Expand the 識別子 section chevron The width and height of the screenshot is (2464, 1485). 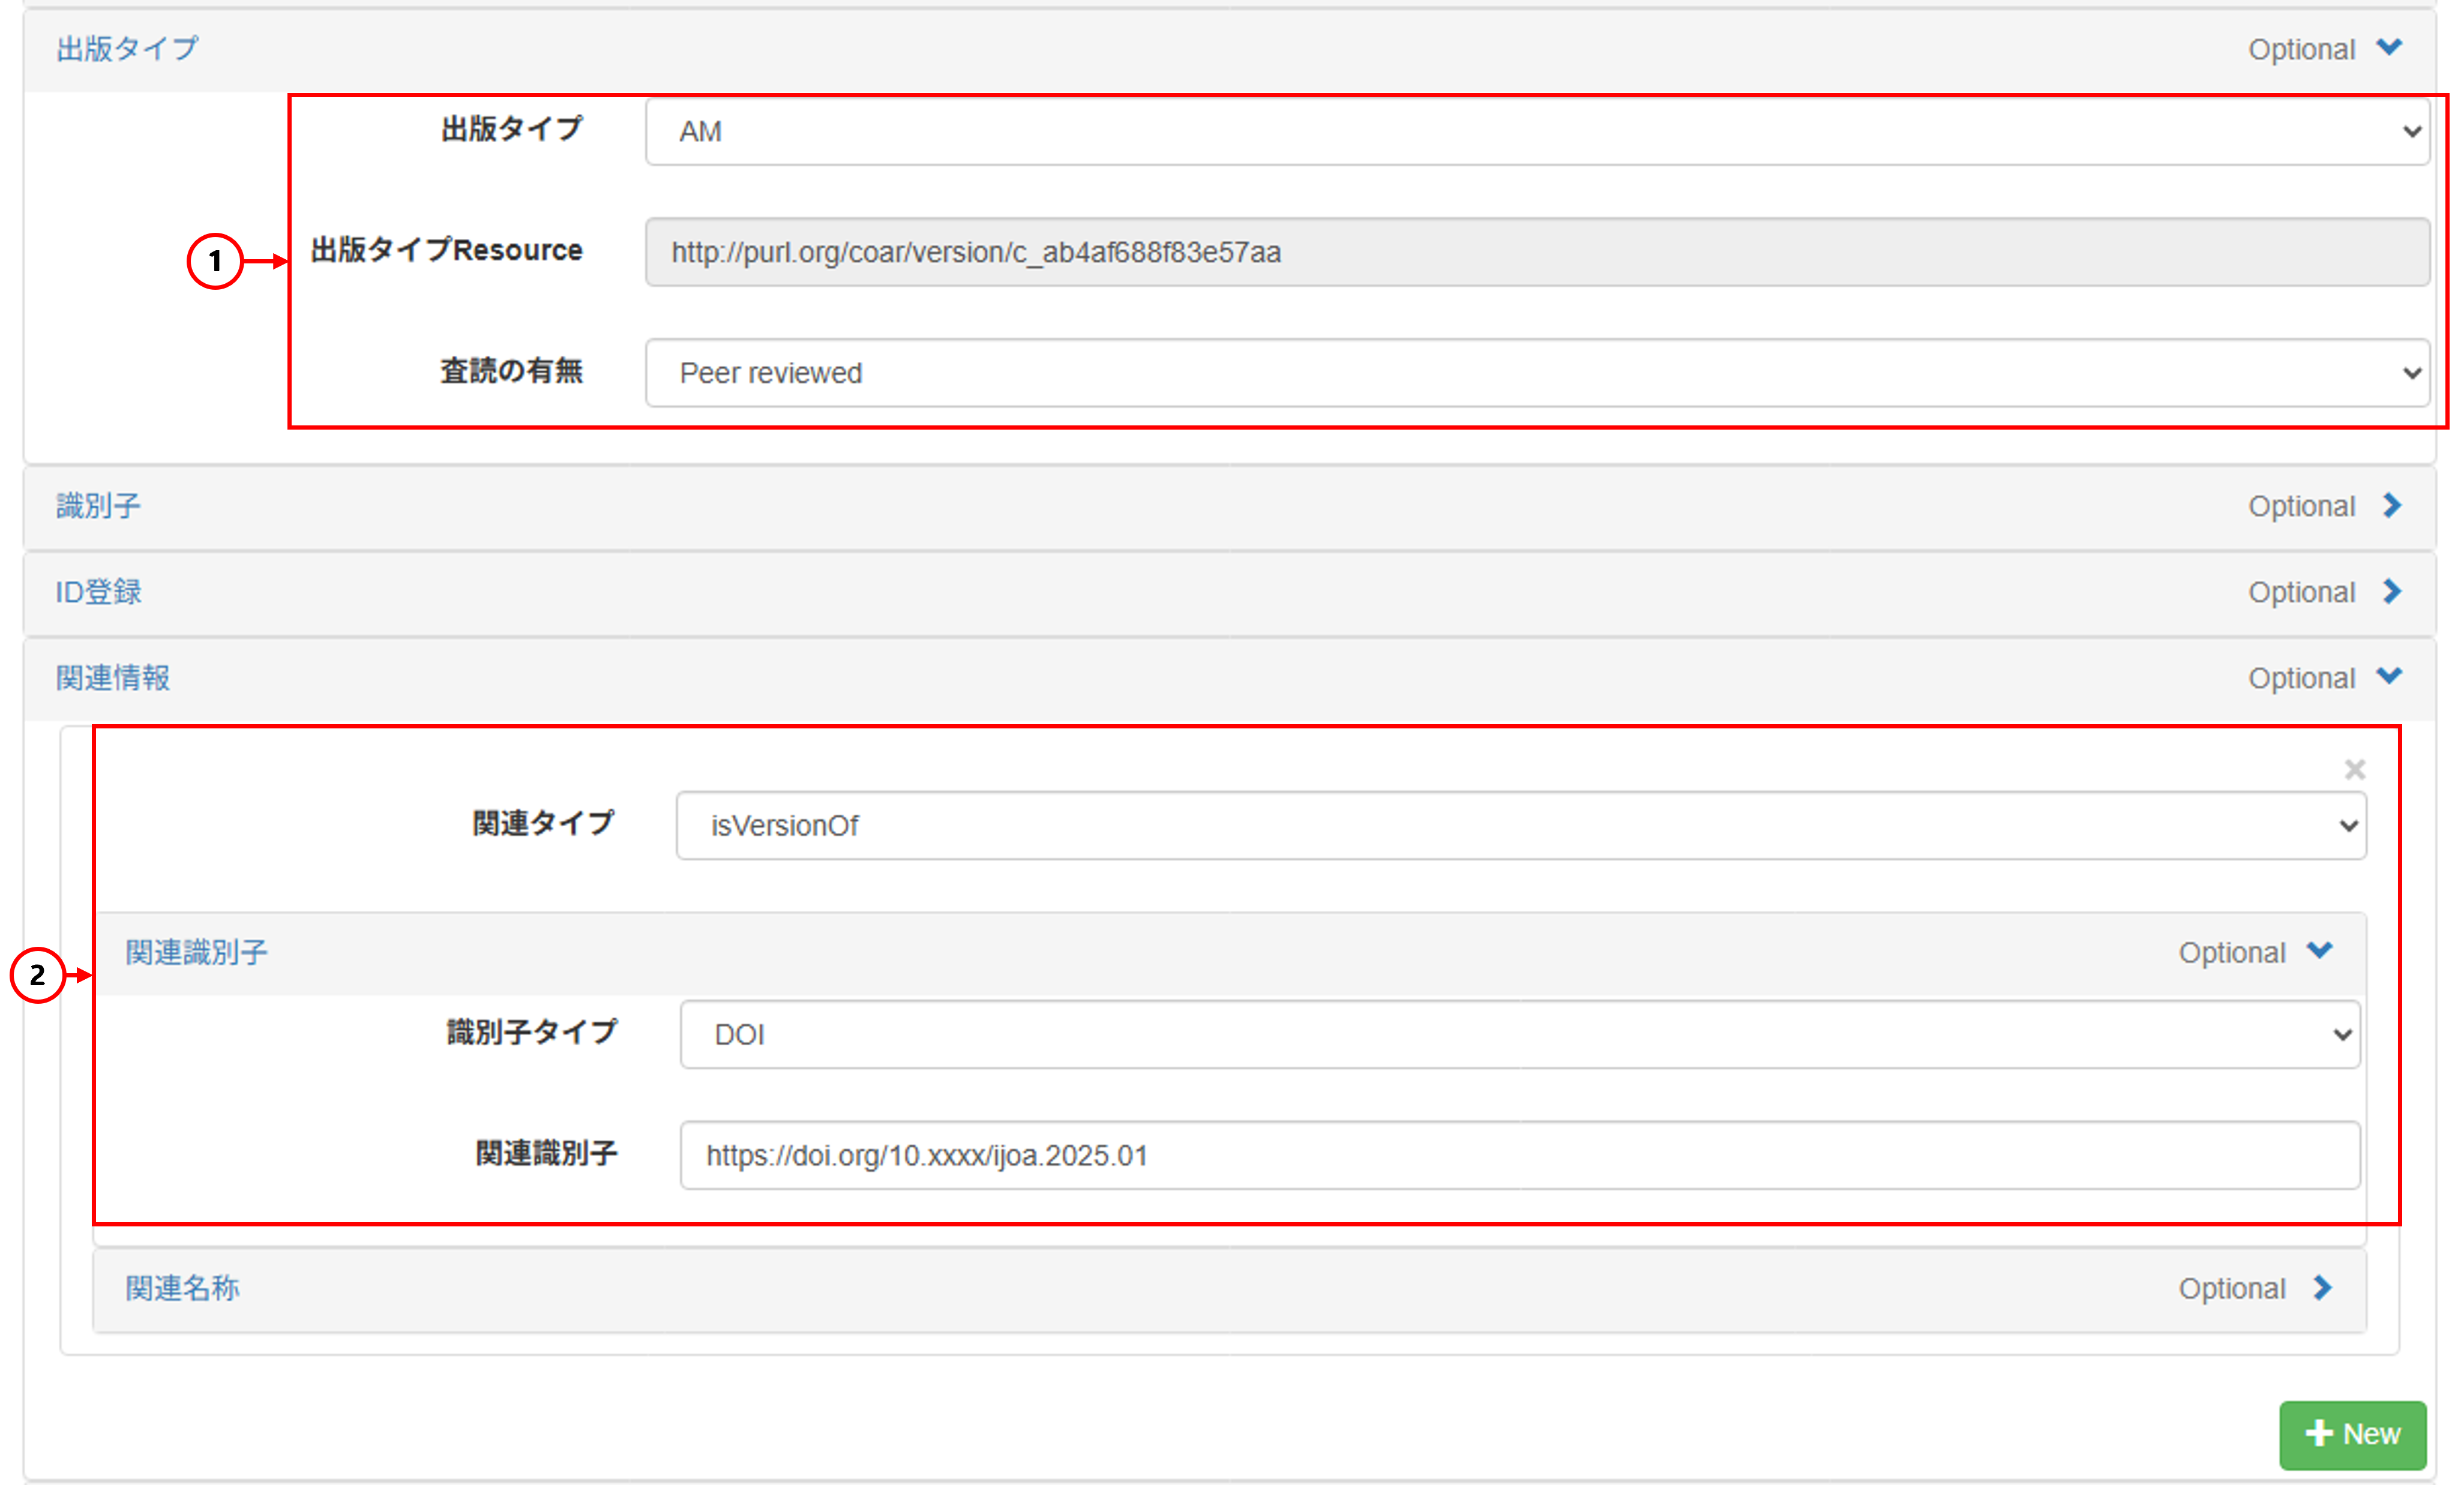2391,505
